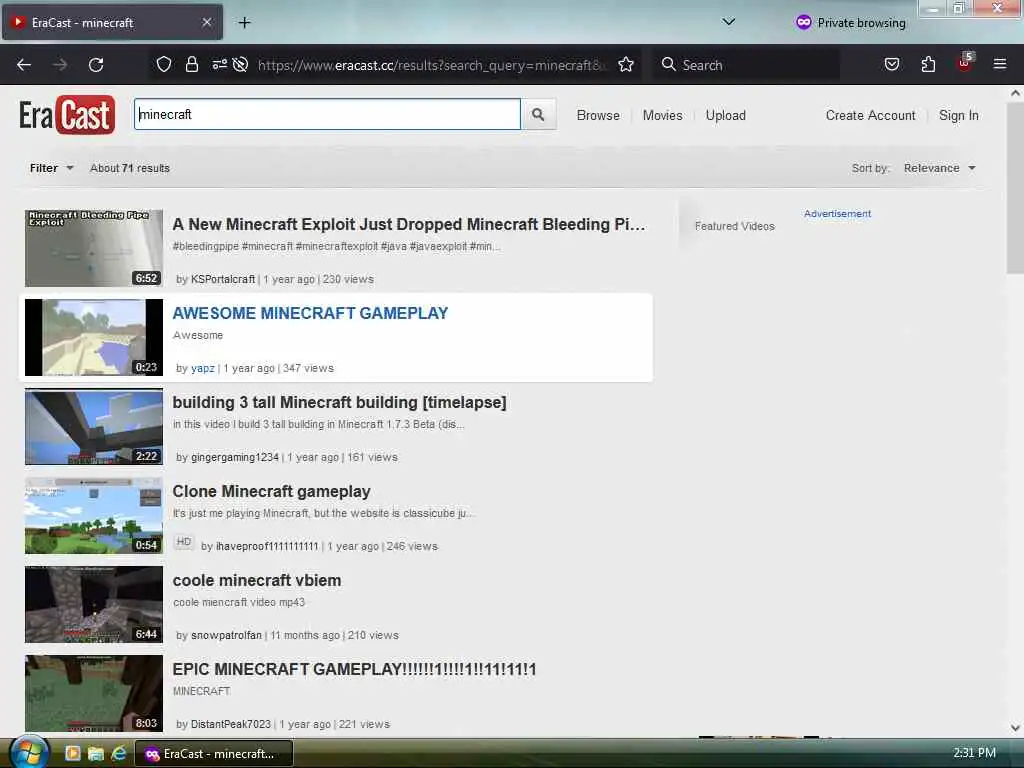Visit uploader ihaveproof1111111111's channel
Screen dimensions: 1024x768
tap(267, 546)
